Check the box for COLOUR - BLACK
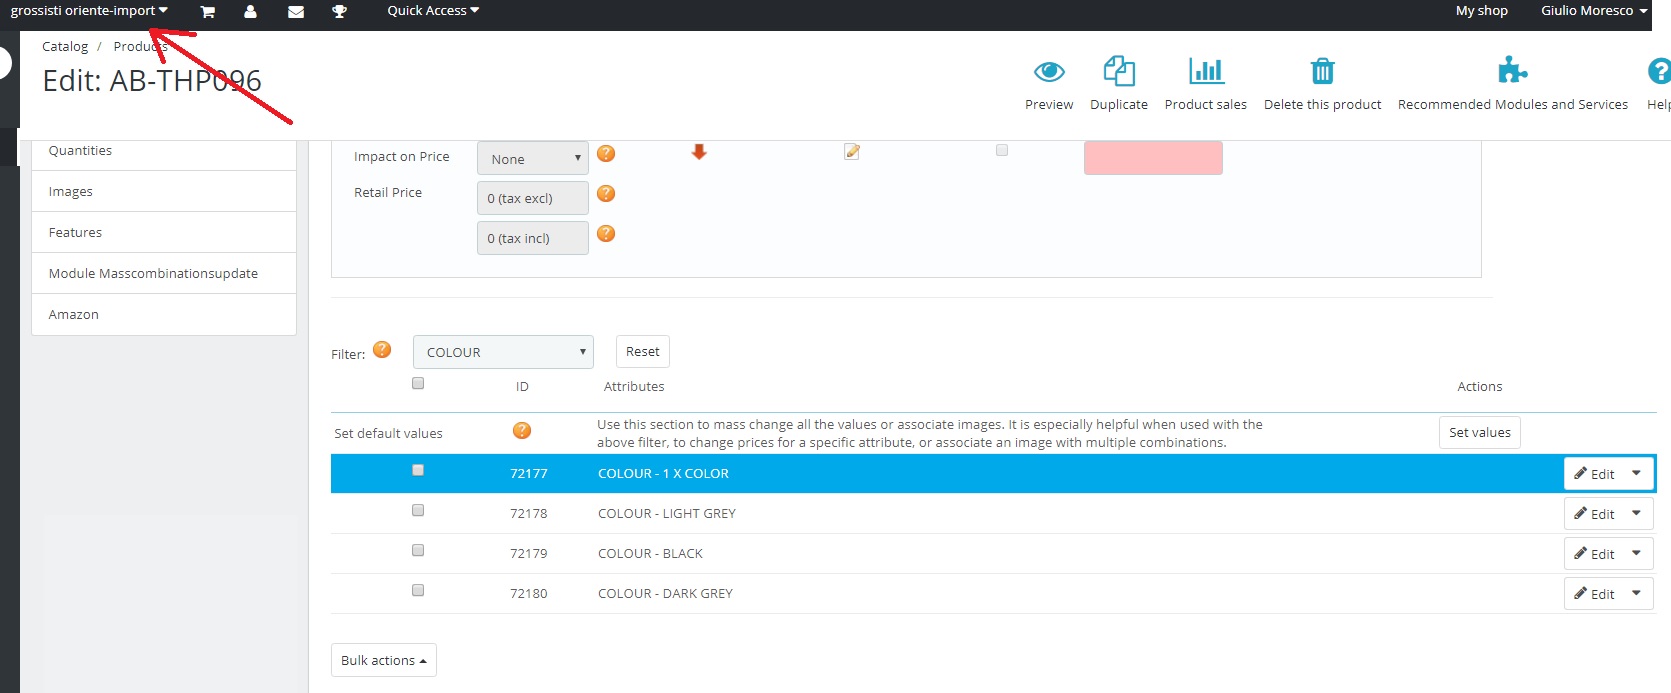The image size is (1671, 693). (418, 550)
